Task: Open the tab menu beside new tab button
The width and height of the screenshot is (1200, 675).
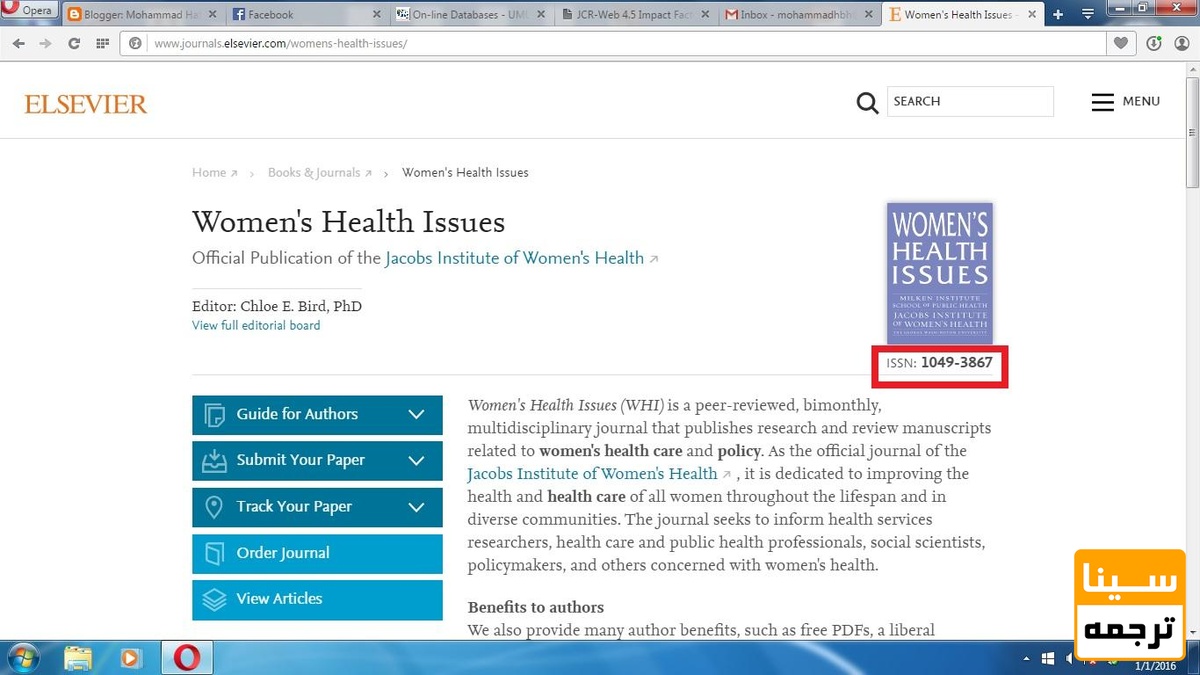Action: 1087,14
